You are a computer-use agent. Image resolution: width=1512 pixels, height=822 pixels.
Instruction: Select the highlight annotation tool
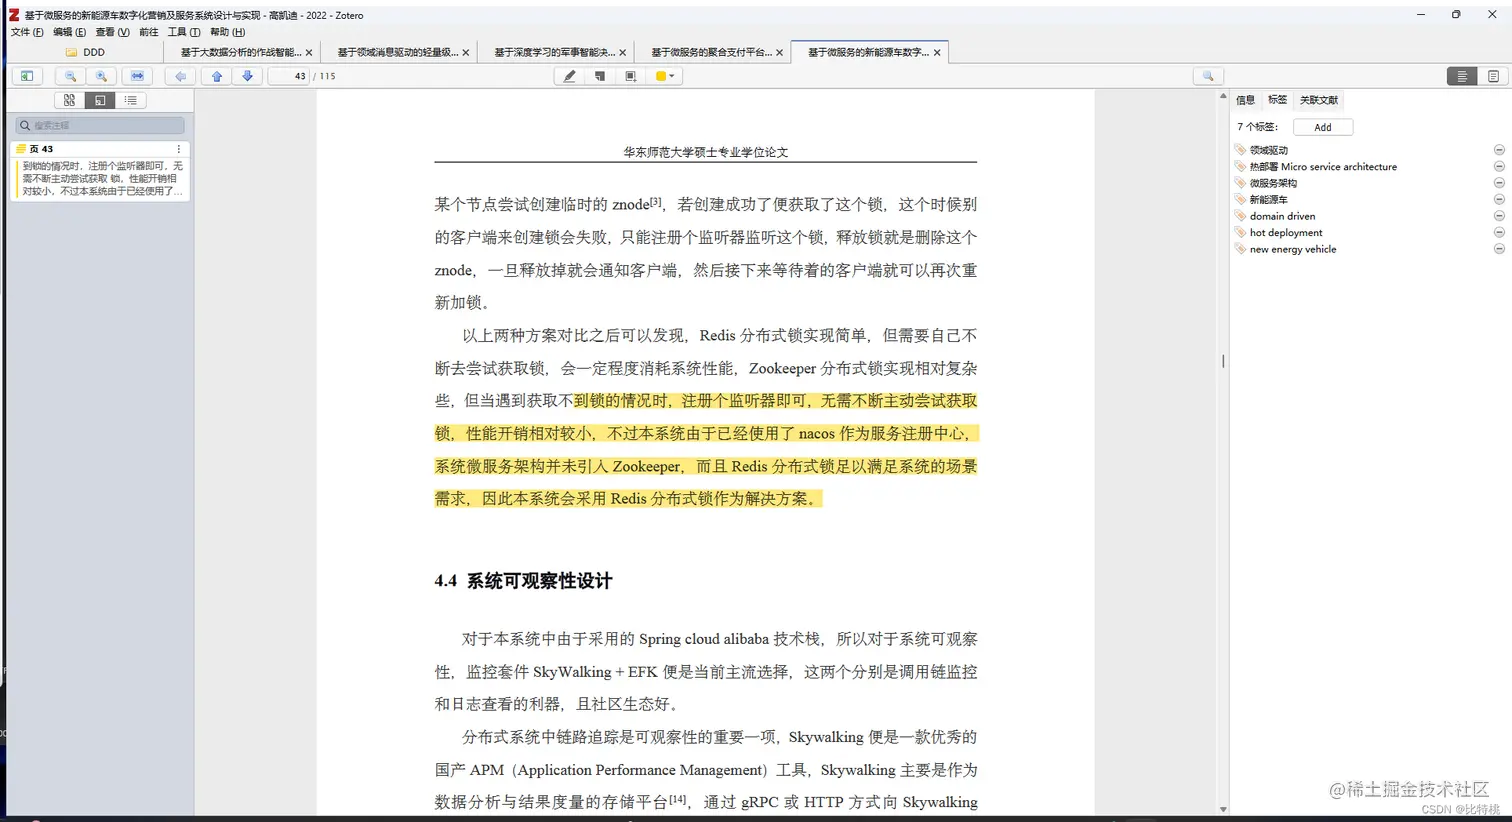[568, 75]
